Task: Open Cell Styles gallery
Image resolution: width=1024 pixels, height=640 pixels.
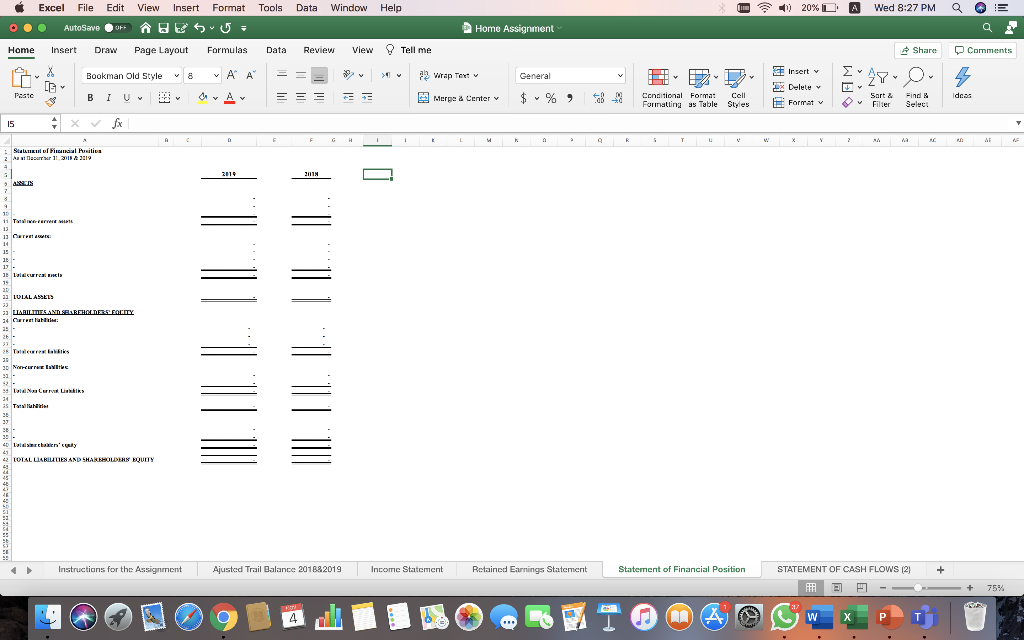Action: (739, 88)
